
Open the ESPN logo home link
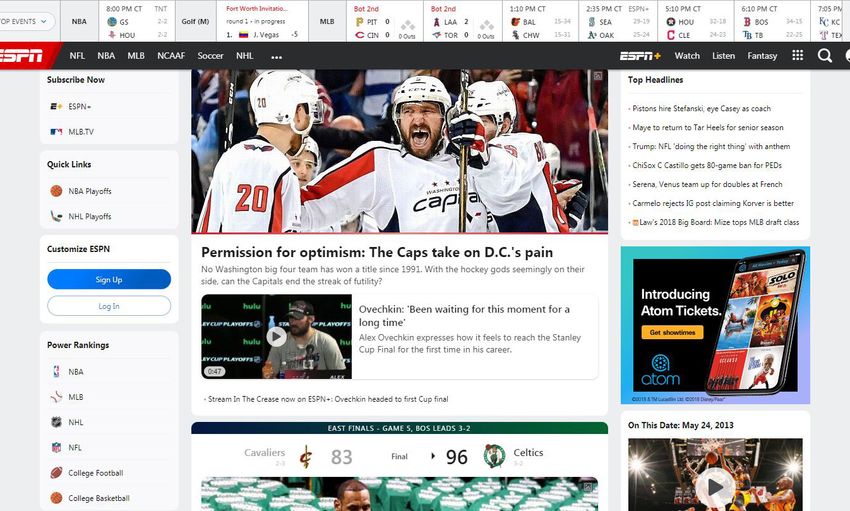coord(23,56)
